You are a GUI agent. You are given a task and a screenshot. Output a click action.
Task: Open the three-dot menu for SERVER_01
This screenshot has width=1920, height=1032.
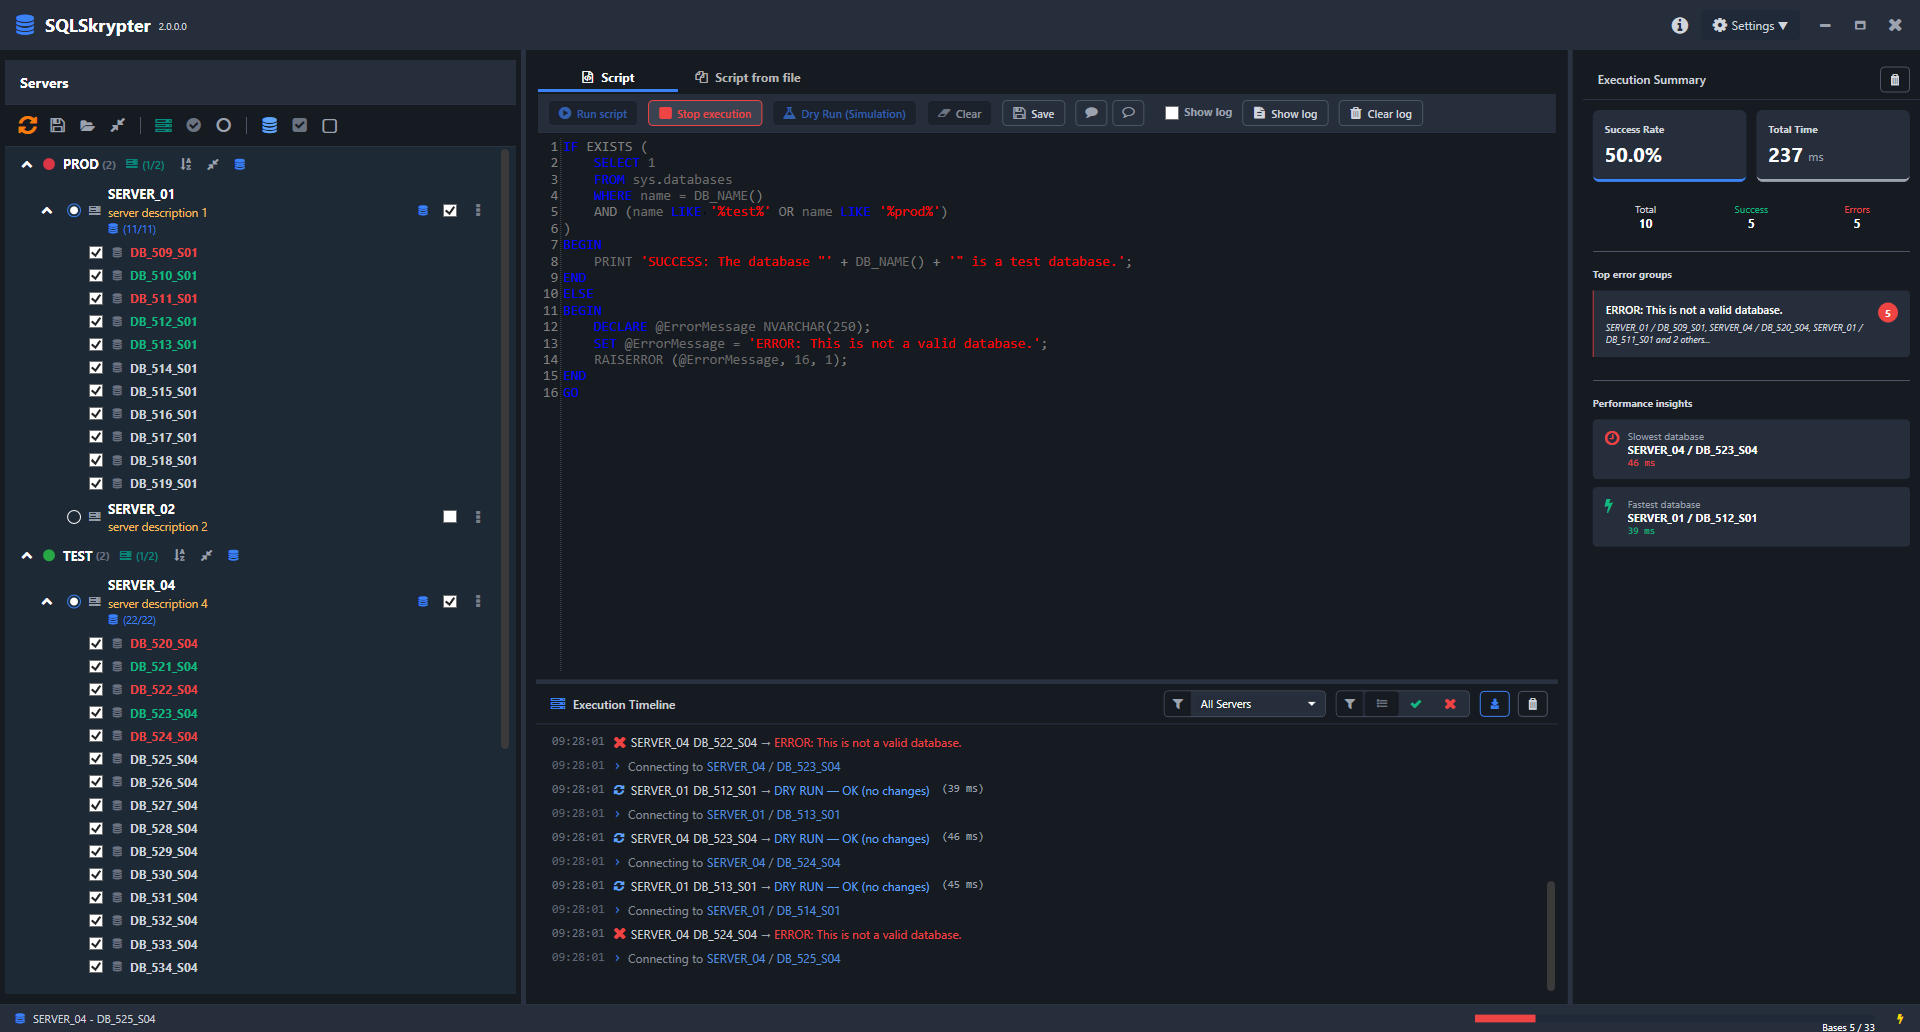[478, 210]
